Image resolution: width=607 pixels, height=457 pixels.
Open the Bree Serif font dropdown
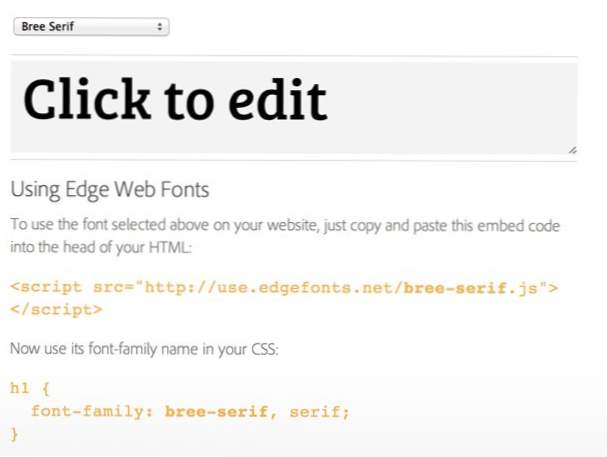pos(91,27)
